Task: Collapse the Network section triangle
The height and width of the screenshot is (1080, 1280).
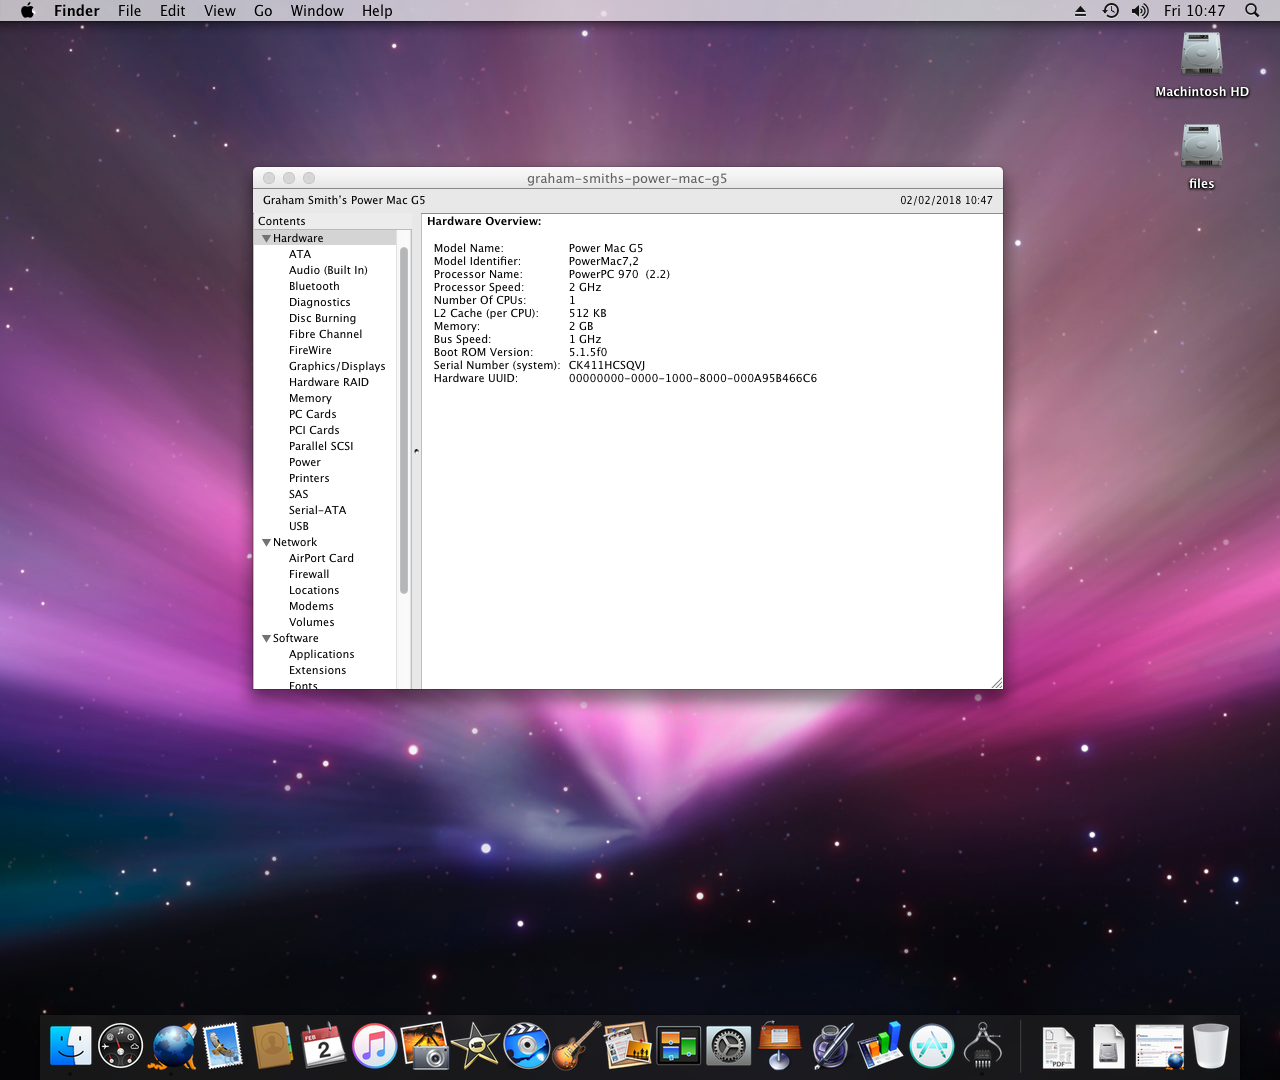Action: click(266, 542)
